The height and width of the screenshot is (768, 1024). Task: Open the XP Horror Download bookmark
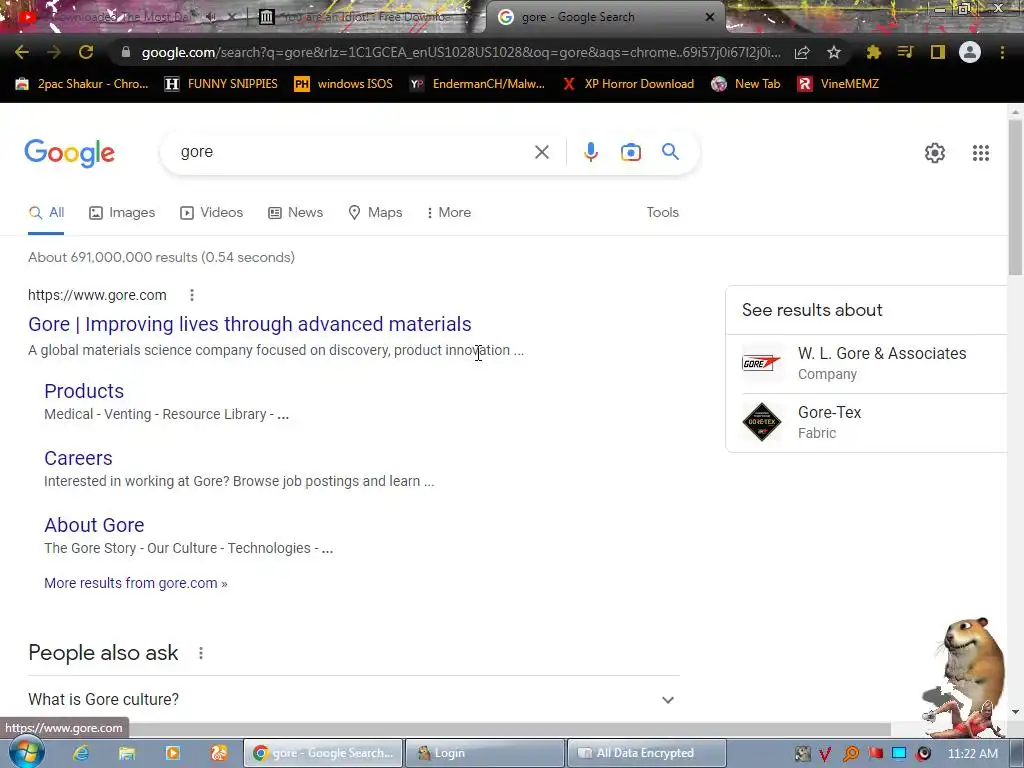click(x=628, y=84)
